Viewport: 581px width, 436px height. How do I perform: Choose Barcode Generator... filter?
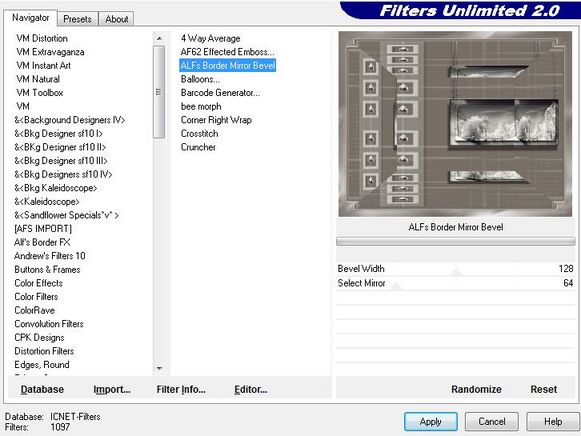click(220, 93)
